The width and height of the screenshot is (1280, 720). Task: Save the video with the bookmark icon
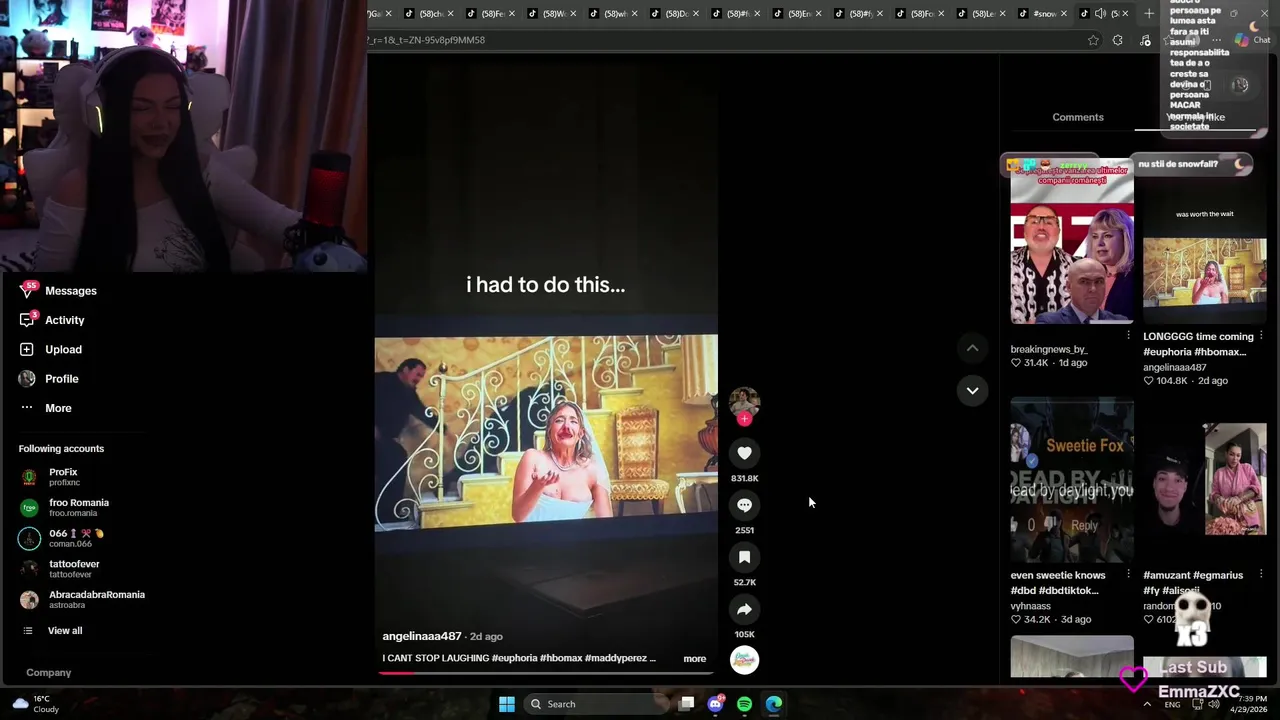pyautogui.click(x=744, y=557)
